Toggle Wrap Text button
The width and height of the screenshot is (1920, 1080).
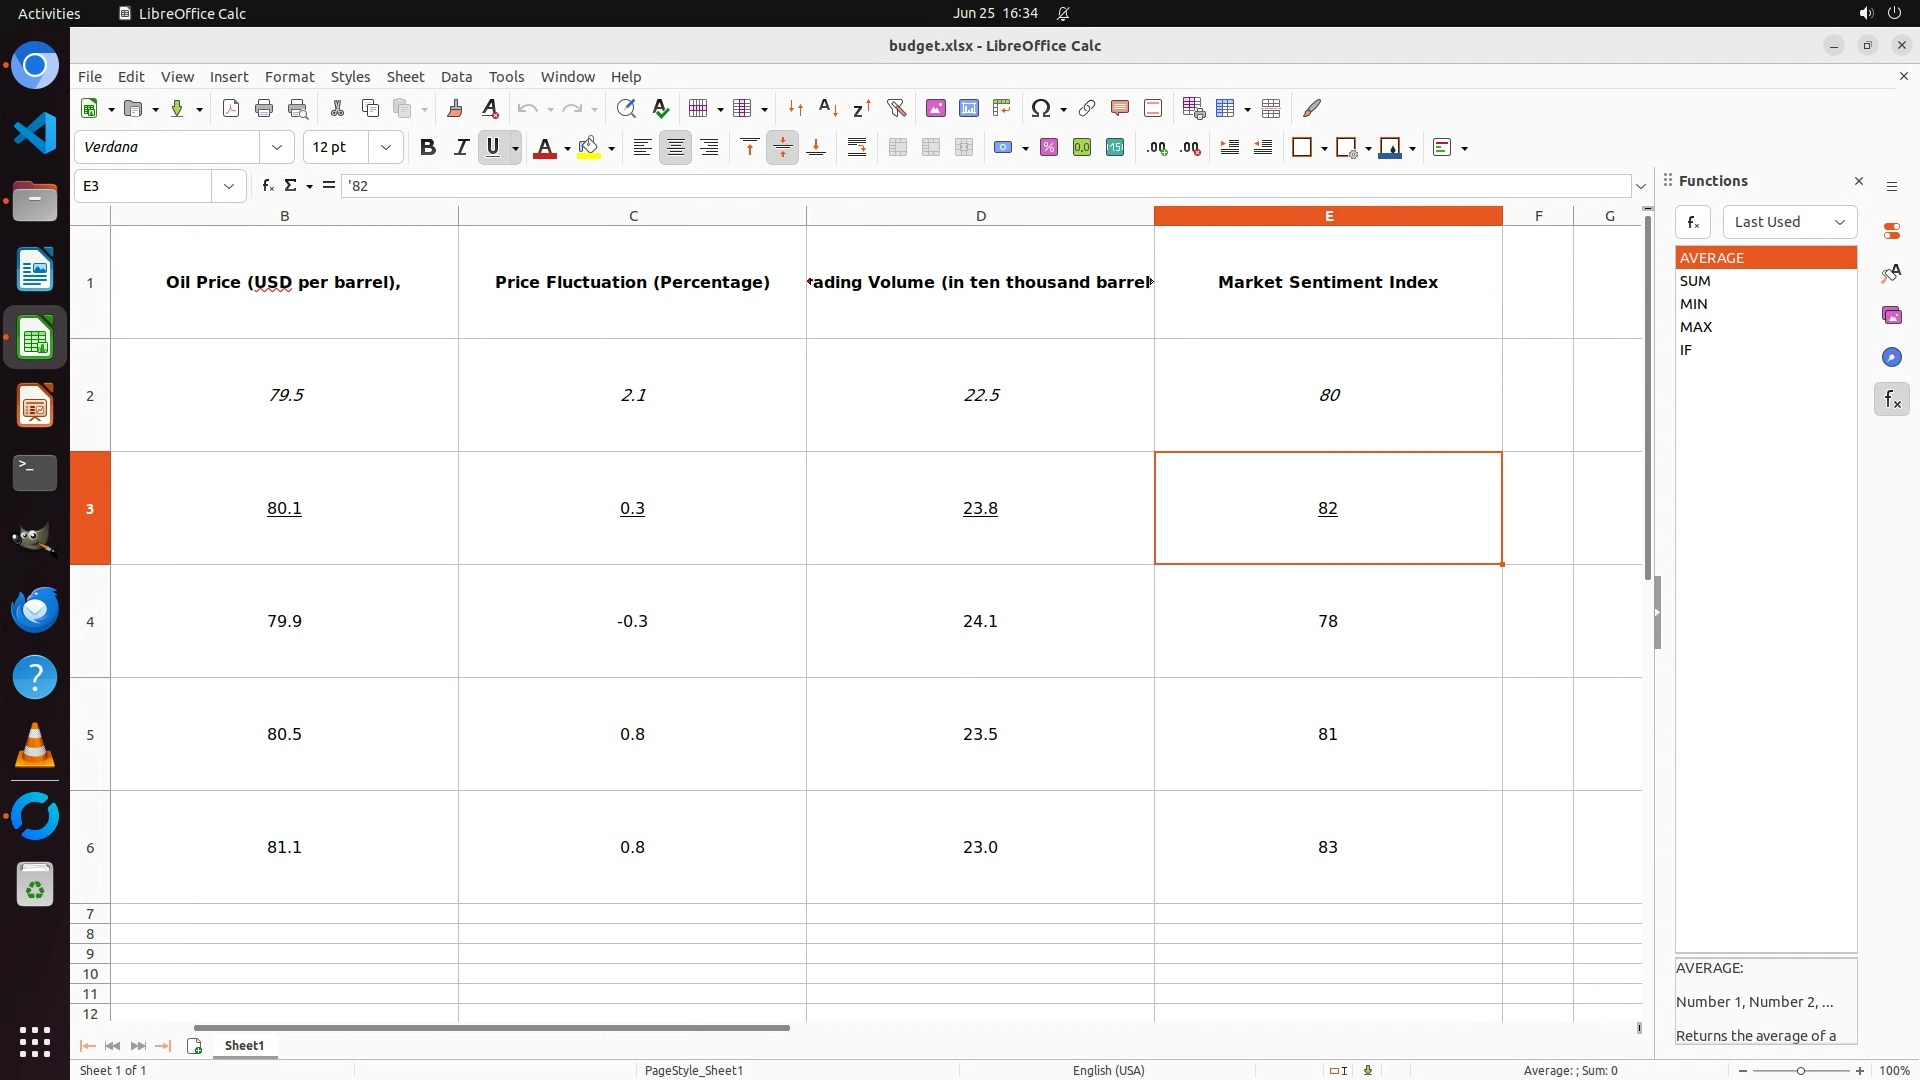click(857, 148)
